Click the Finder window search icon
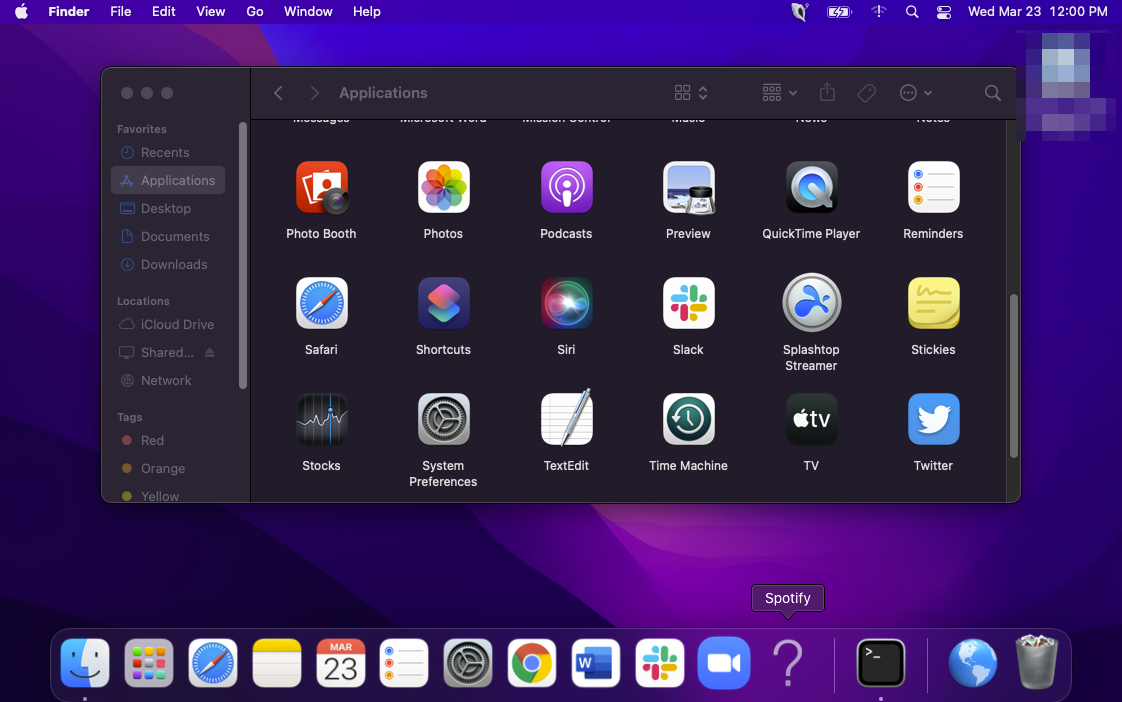 (992, 93)
